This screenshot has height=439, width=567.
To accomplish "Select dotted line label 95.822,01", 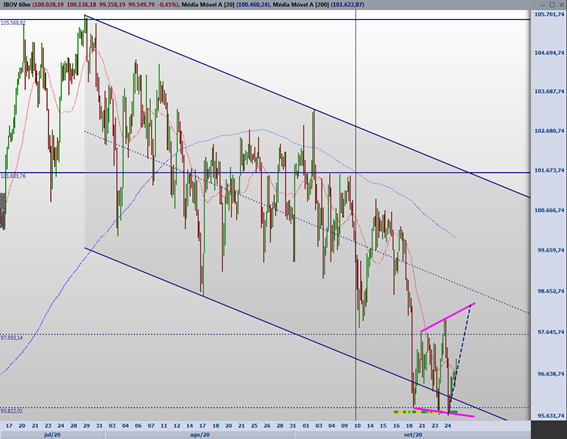I will pyautogui.click(x=12, y=411).
